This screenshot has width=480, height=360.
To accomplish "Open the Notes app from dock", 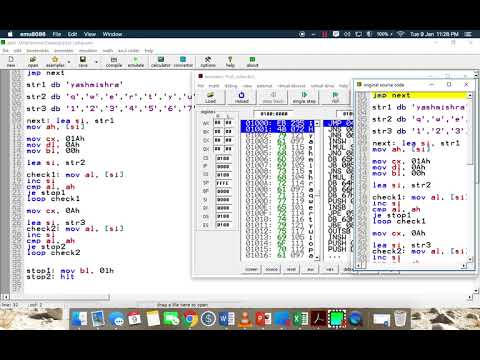I will pyautogui.click(x=153, y=319).
